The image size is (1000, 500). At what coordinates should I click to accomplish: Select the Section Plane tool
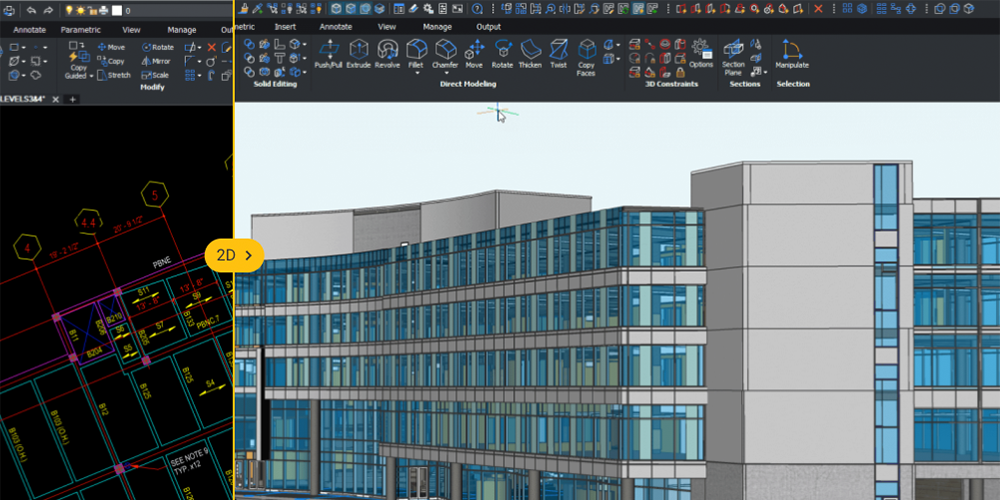pos(733,57)
